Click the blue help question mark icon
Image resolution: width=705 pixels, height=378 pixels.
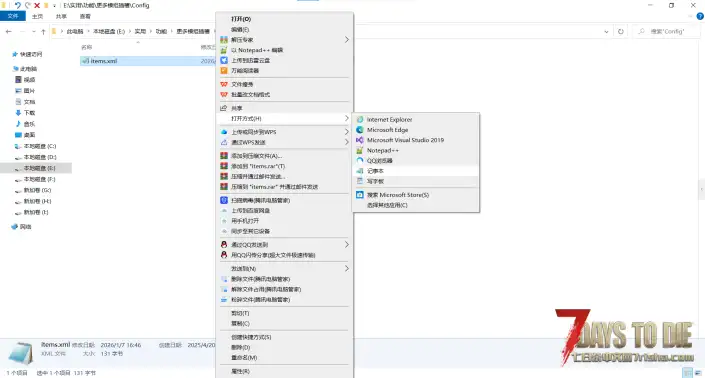700,16
